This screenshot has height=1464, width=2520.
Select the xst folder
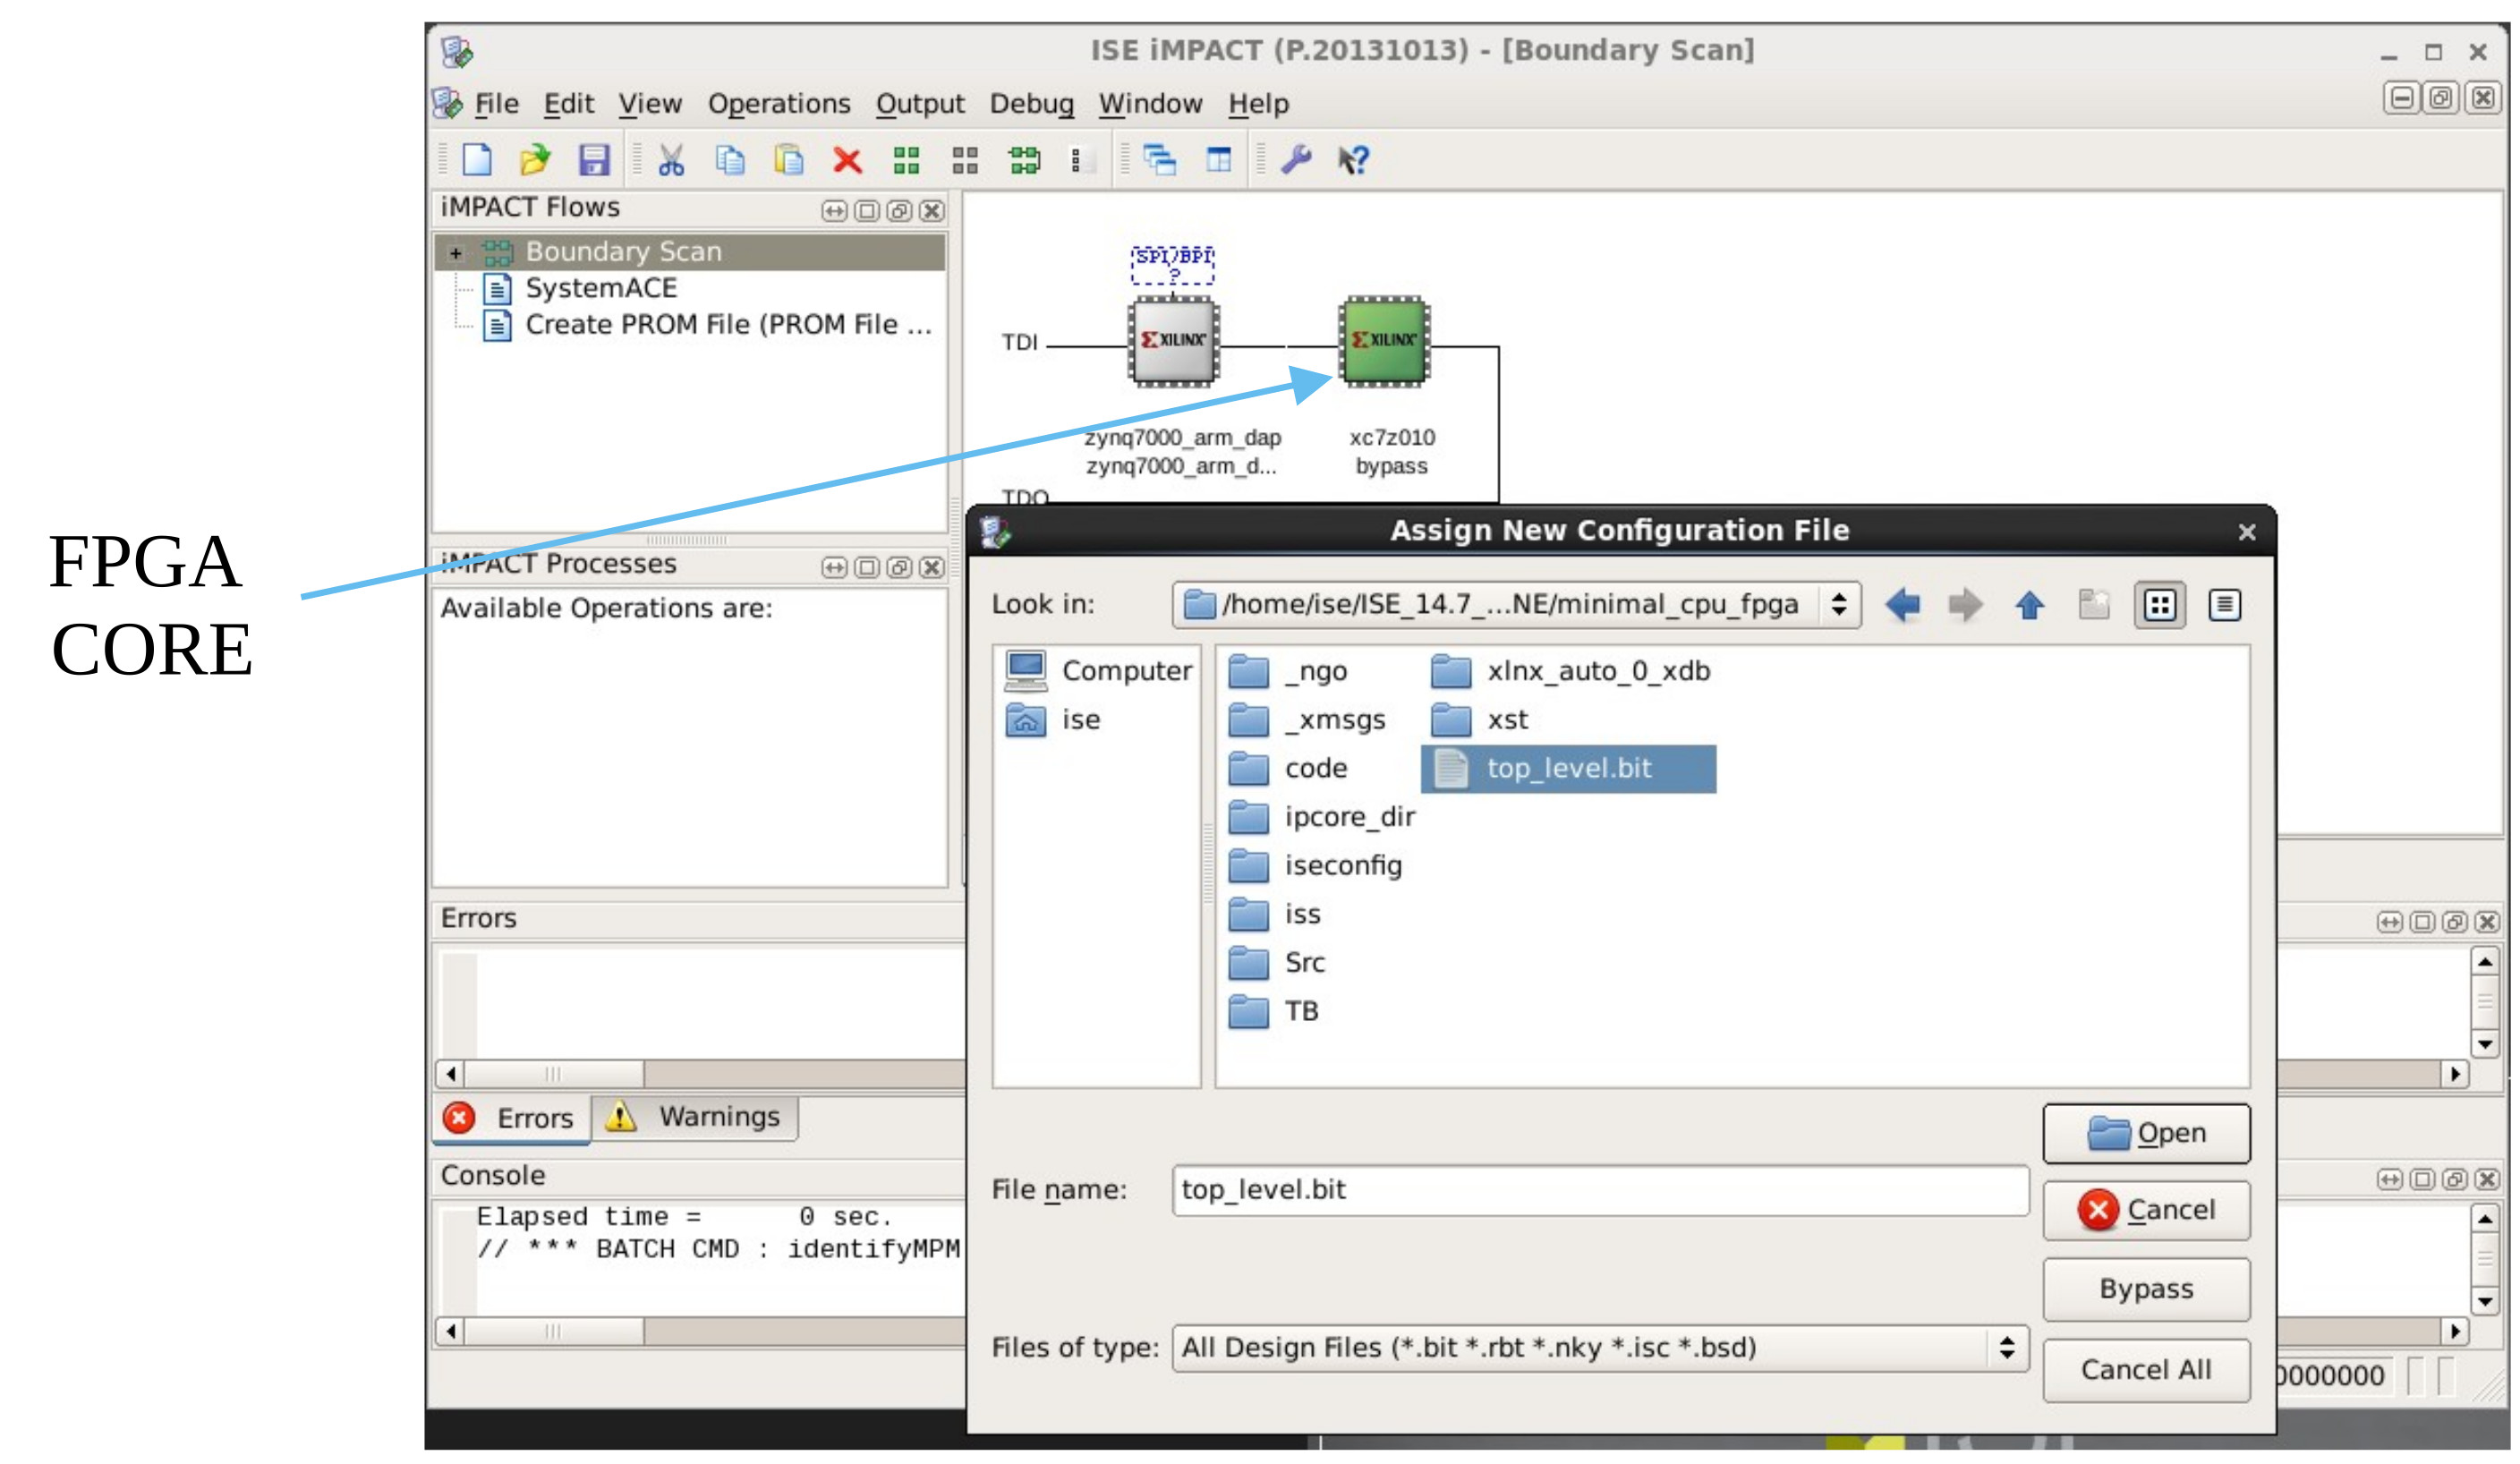click(x=1479, y=720)
